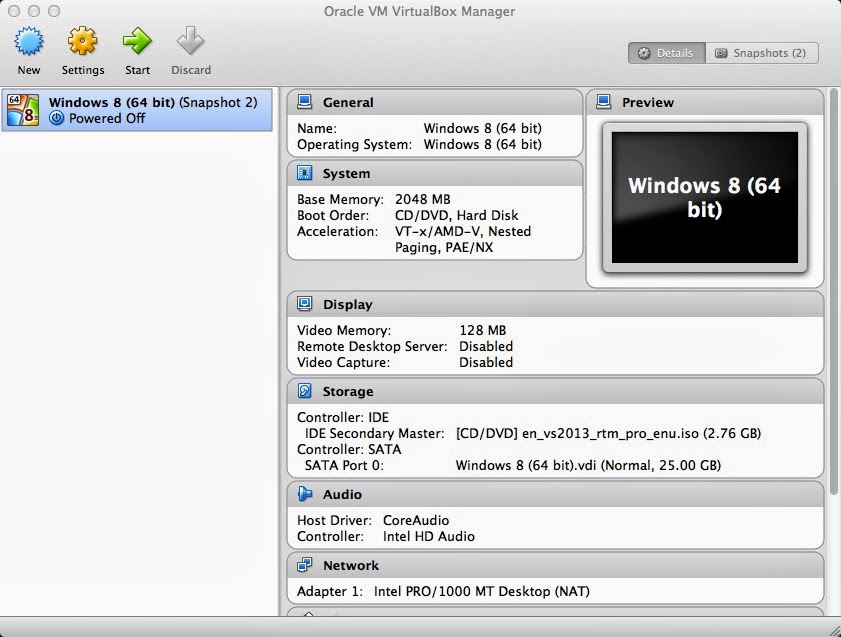Click the window resize grip corner
841x637 pixels.
click(x=834, y=631)
